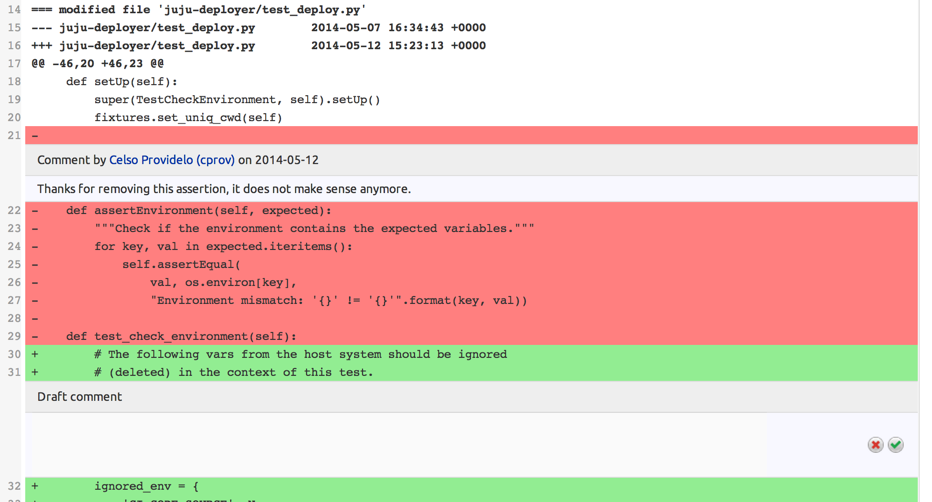This screenshot has width=932, height=502.
Task: Click added line 'ignored_env = {'
Action: [x=147, y=487]
